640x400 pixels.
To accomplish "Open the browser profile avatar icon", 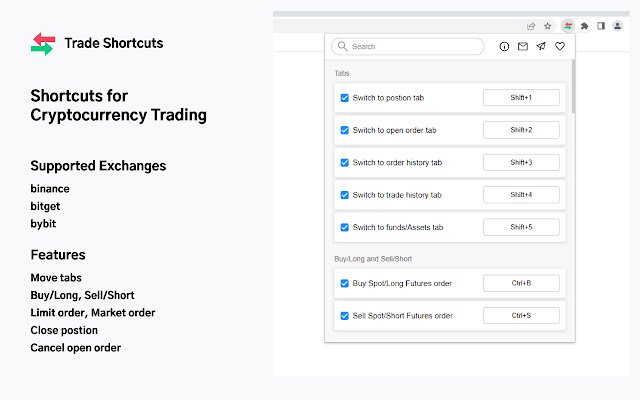I will (618, 26).
